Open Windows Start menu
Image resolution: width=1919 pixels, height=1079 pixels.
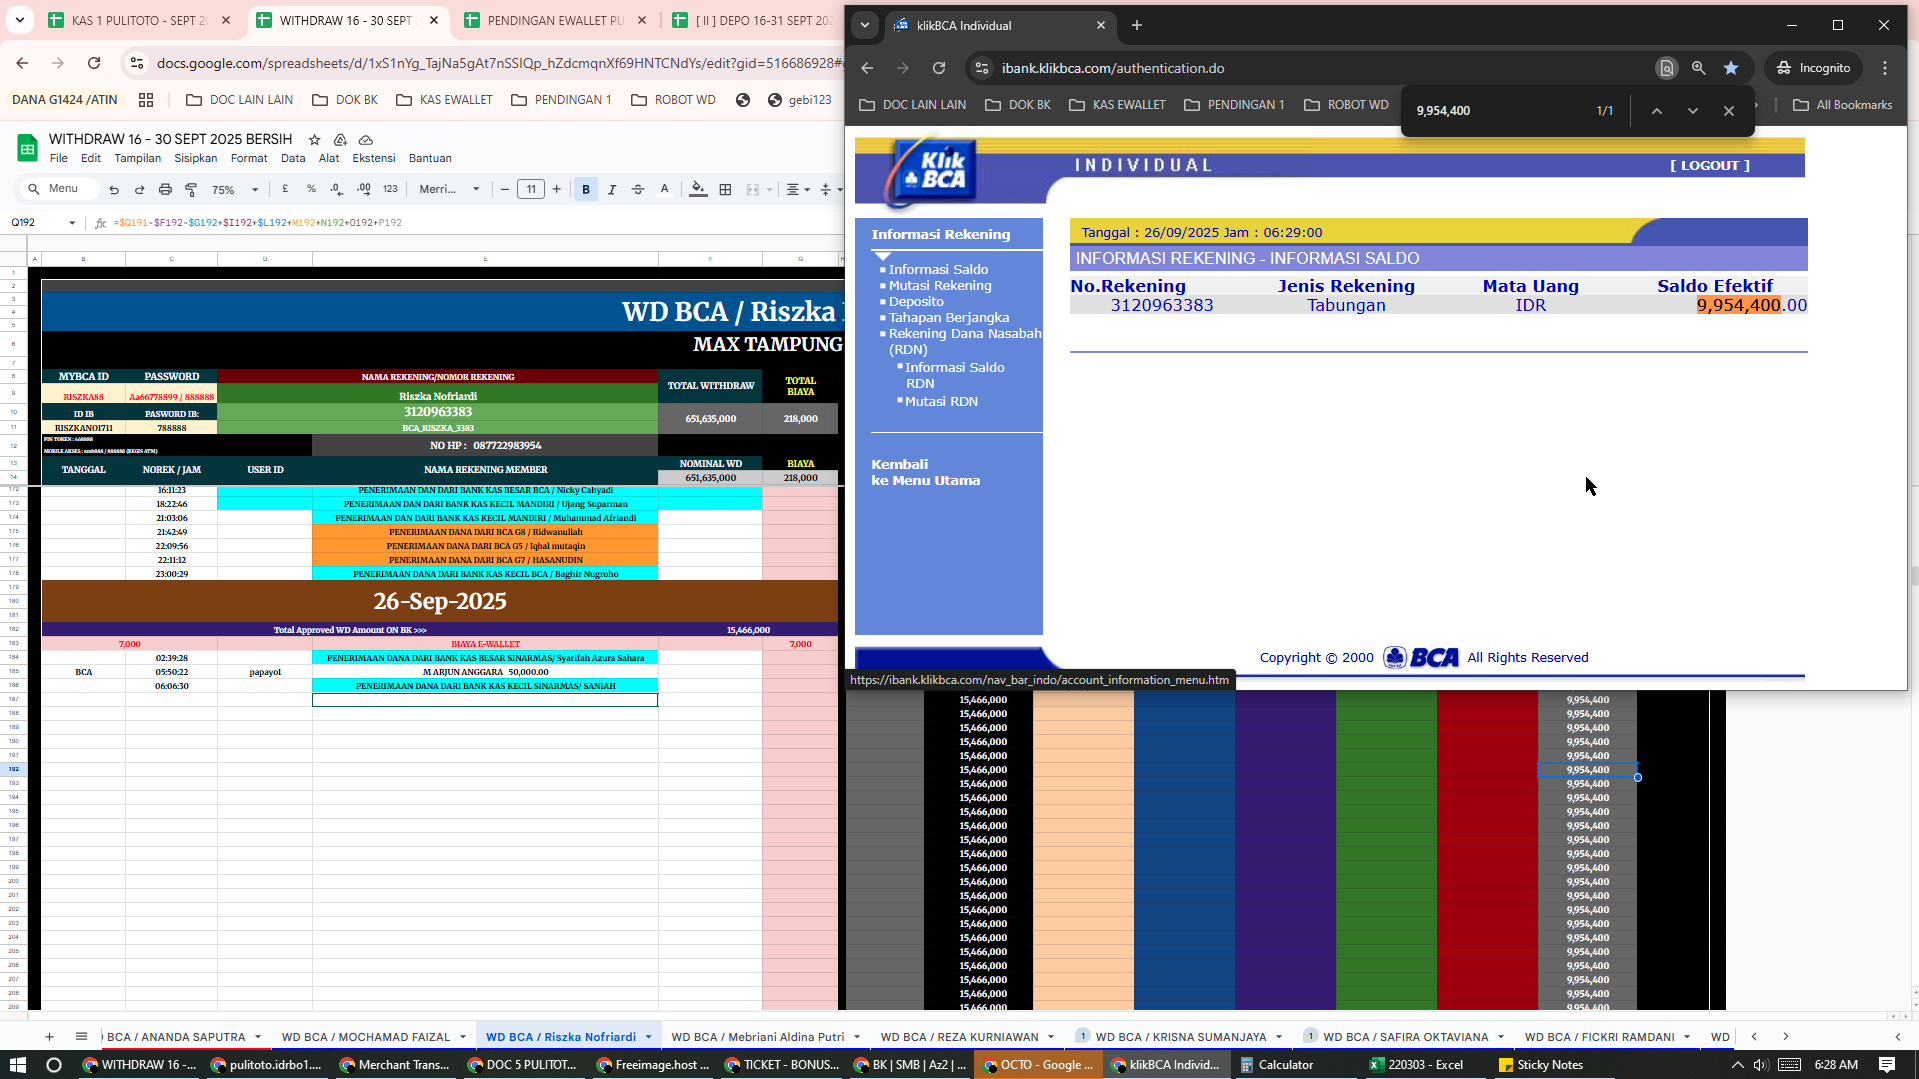tap(17, 1065)
